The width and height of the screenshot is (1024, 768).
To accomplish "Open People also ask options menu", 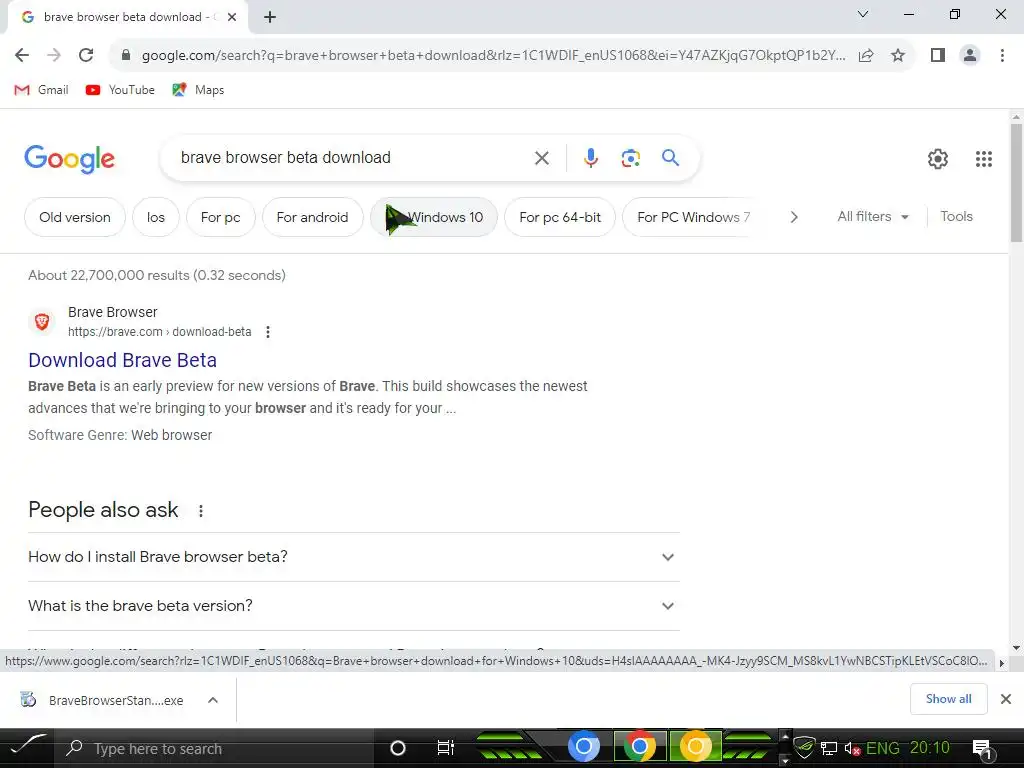I will (200, 511).
